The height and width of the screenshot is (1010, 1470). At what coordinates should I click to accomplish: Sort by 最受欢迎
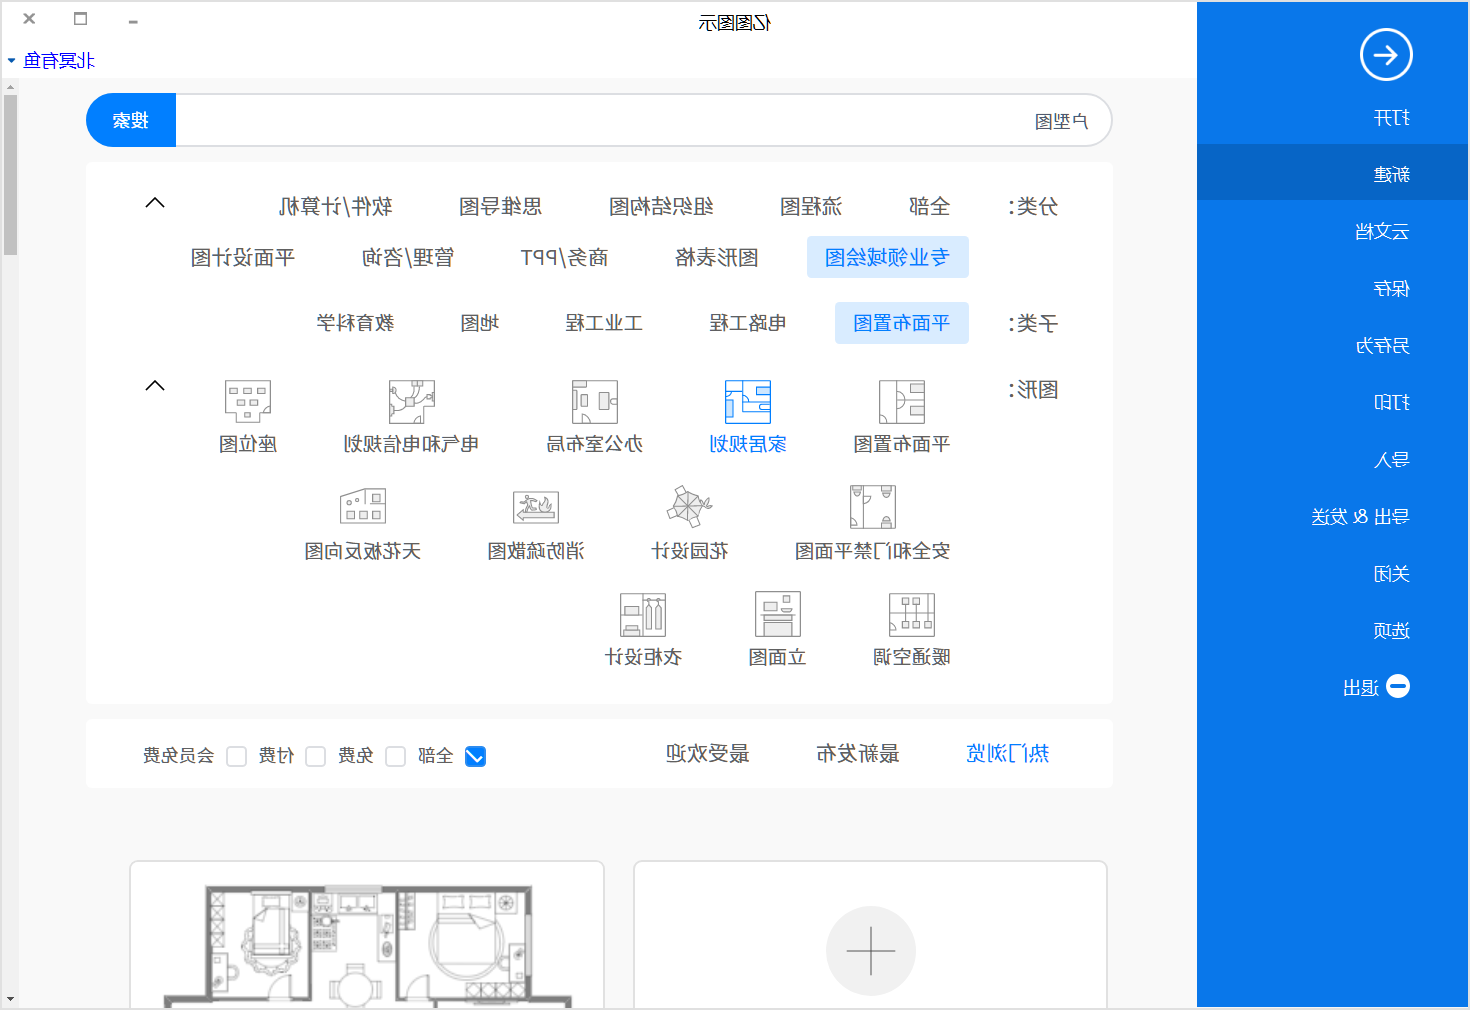[708, 753]
